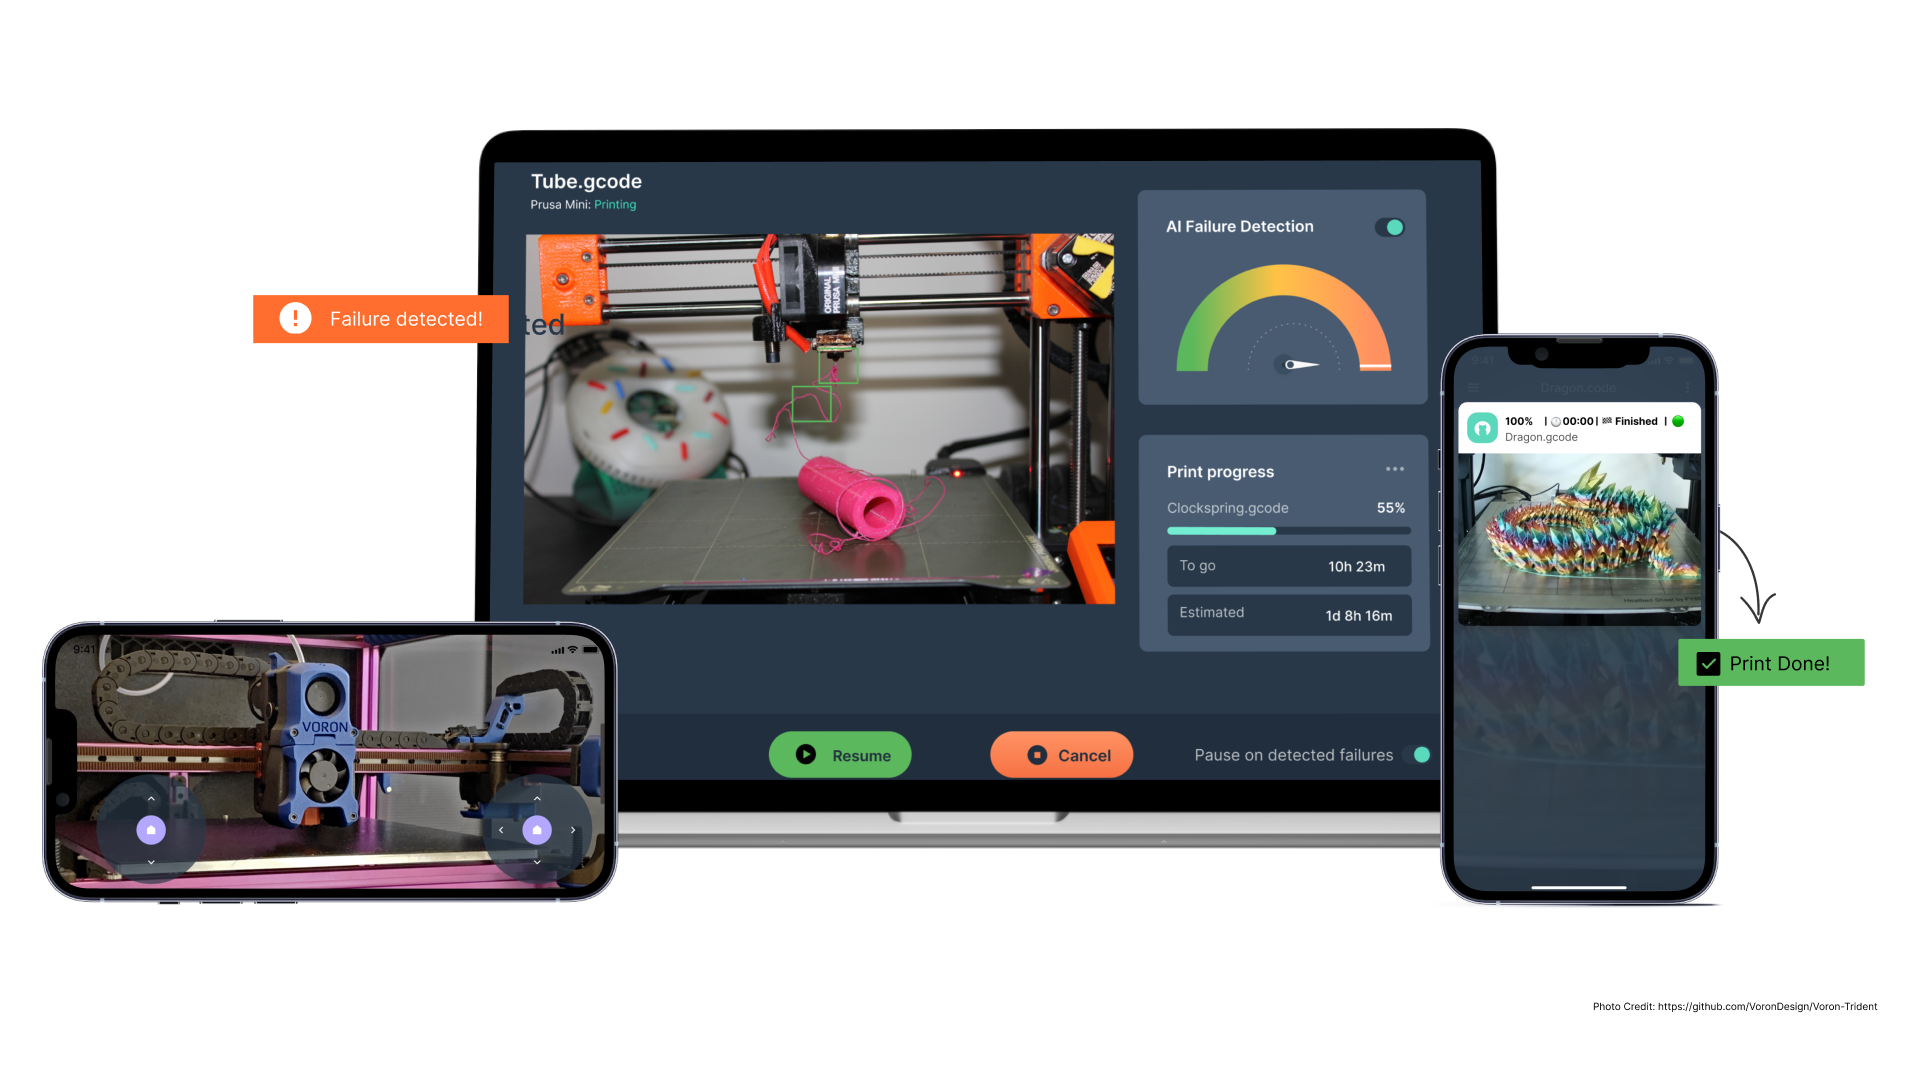Enable Pause on detected failures toggle
The height and width of the screenshot is (1080, 1920).
pos(1422,754)
